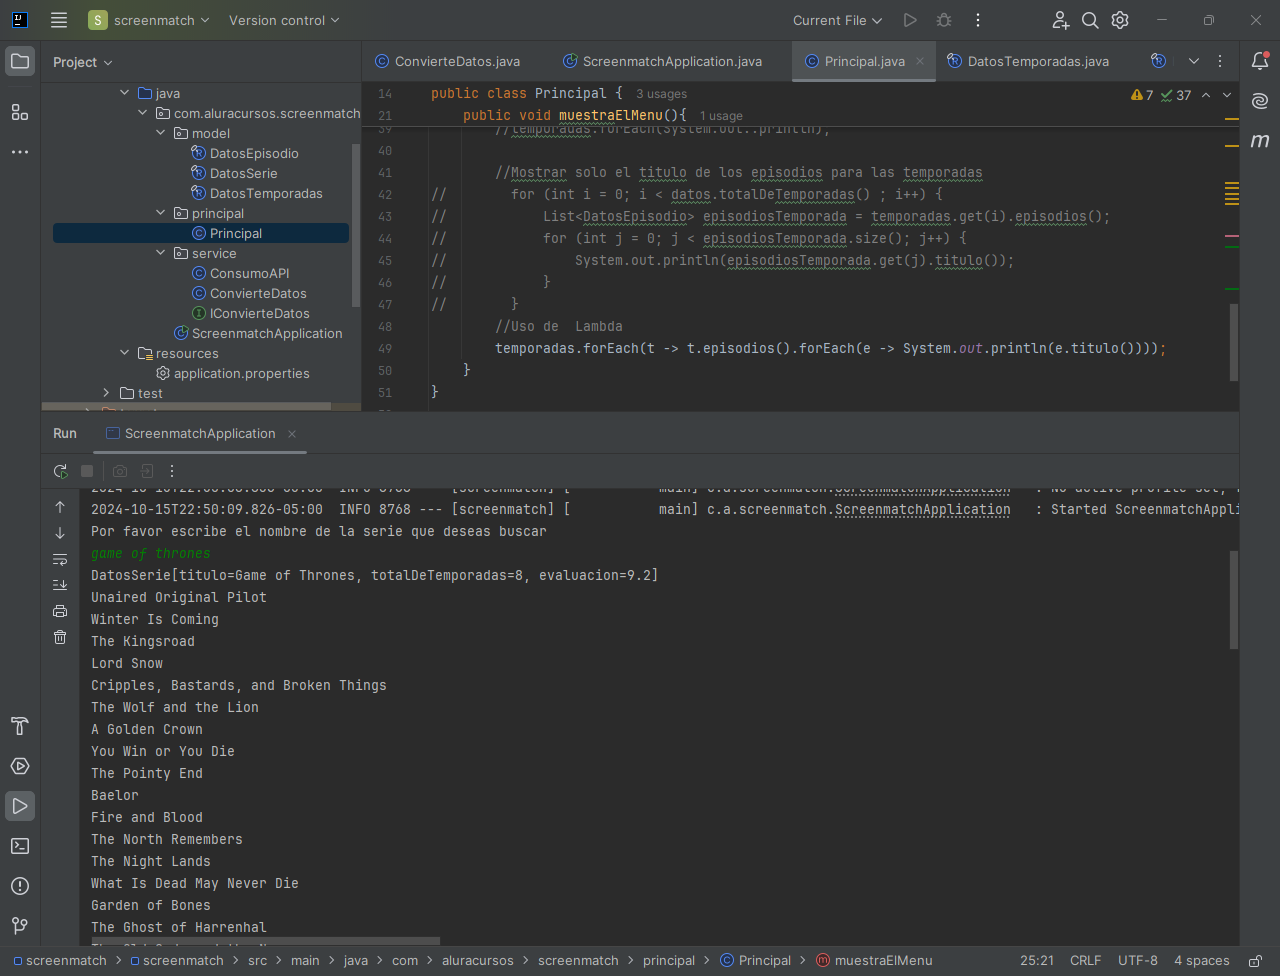The width and height of the screenshot is (1280, 976).
Task: Open Notifications bell panel
Action: pyautogui.click(x=1260, y=61)
